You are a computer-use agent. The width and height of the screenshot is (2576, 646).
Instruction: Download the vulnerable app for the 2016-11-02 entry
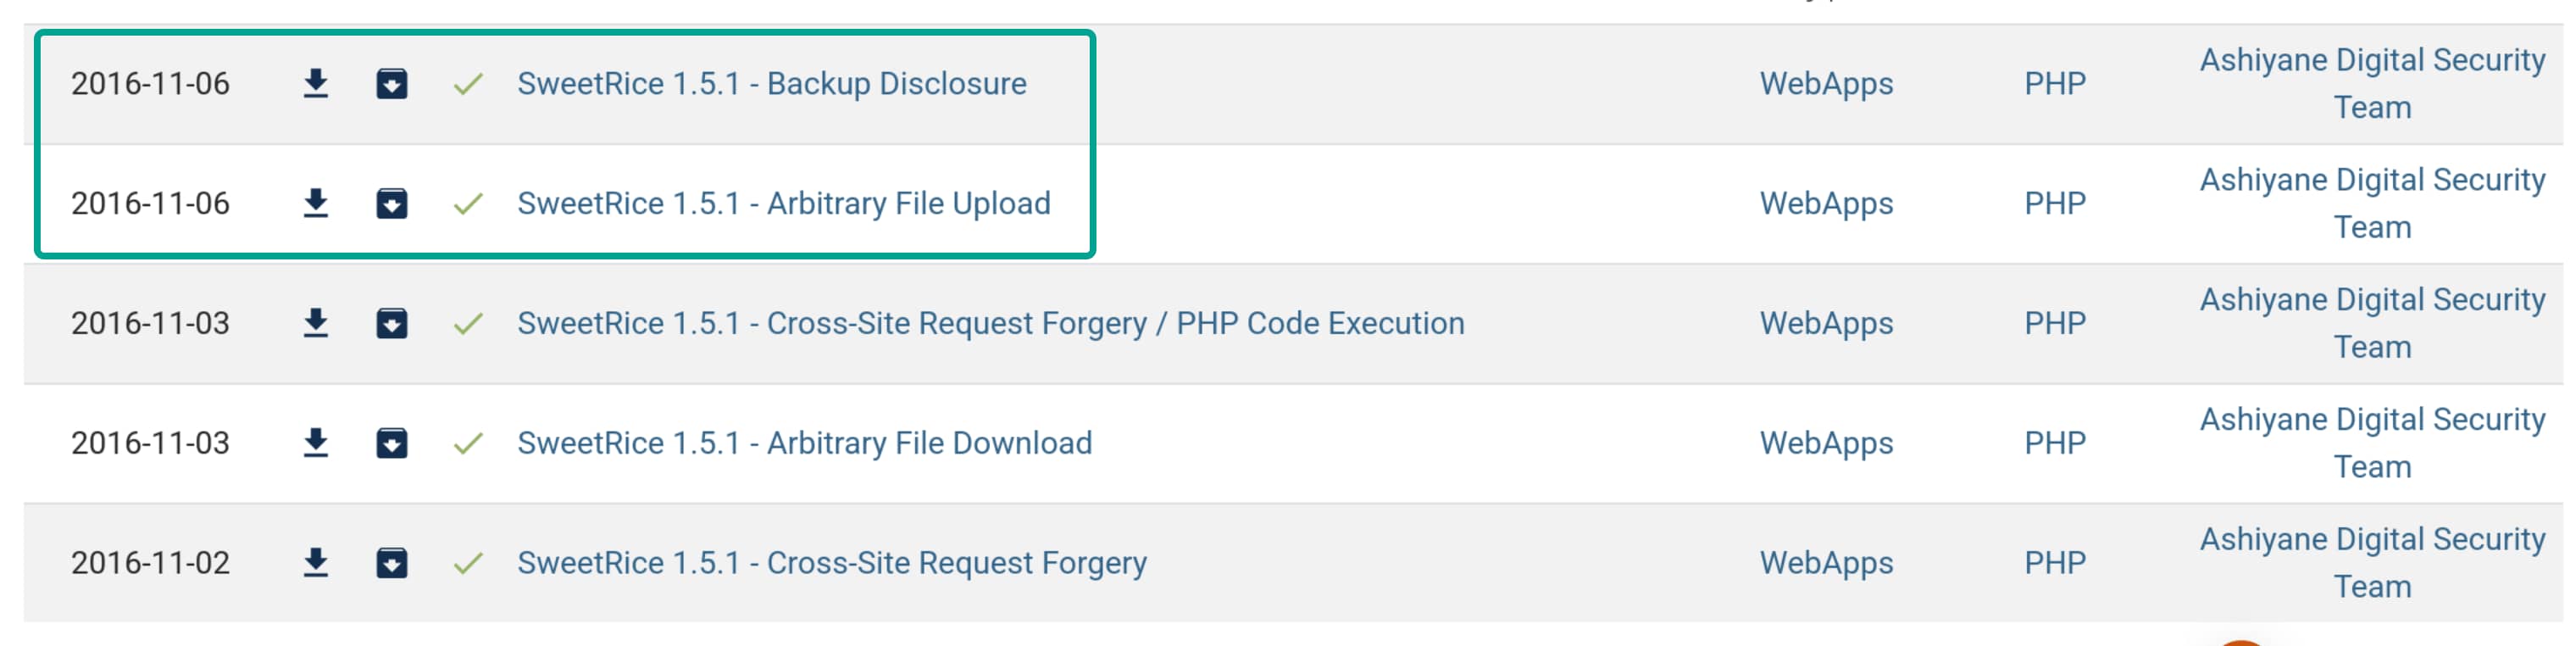point(391,563)
